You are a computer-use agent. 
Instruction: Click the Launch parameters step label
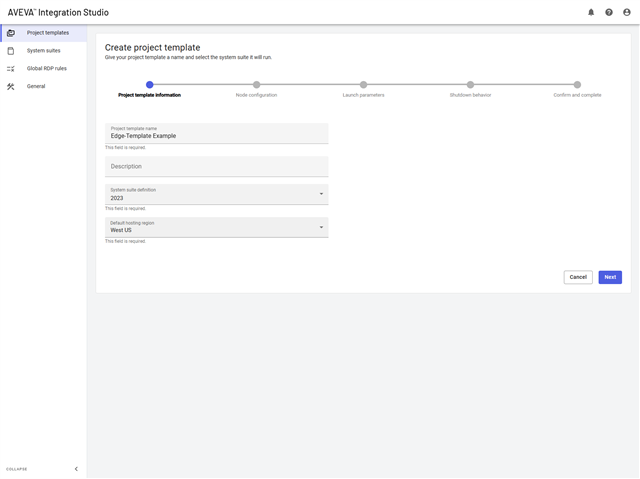click(x=363, y=95)
